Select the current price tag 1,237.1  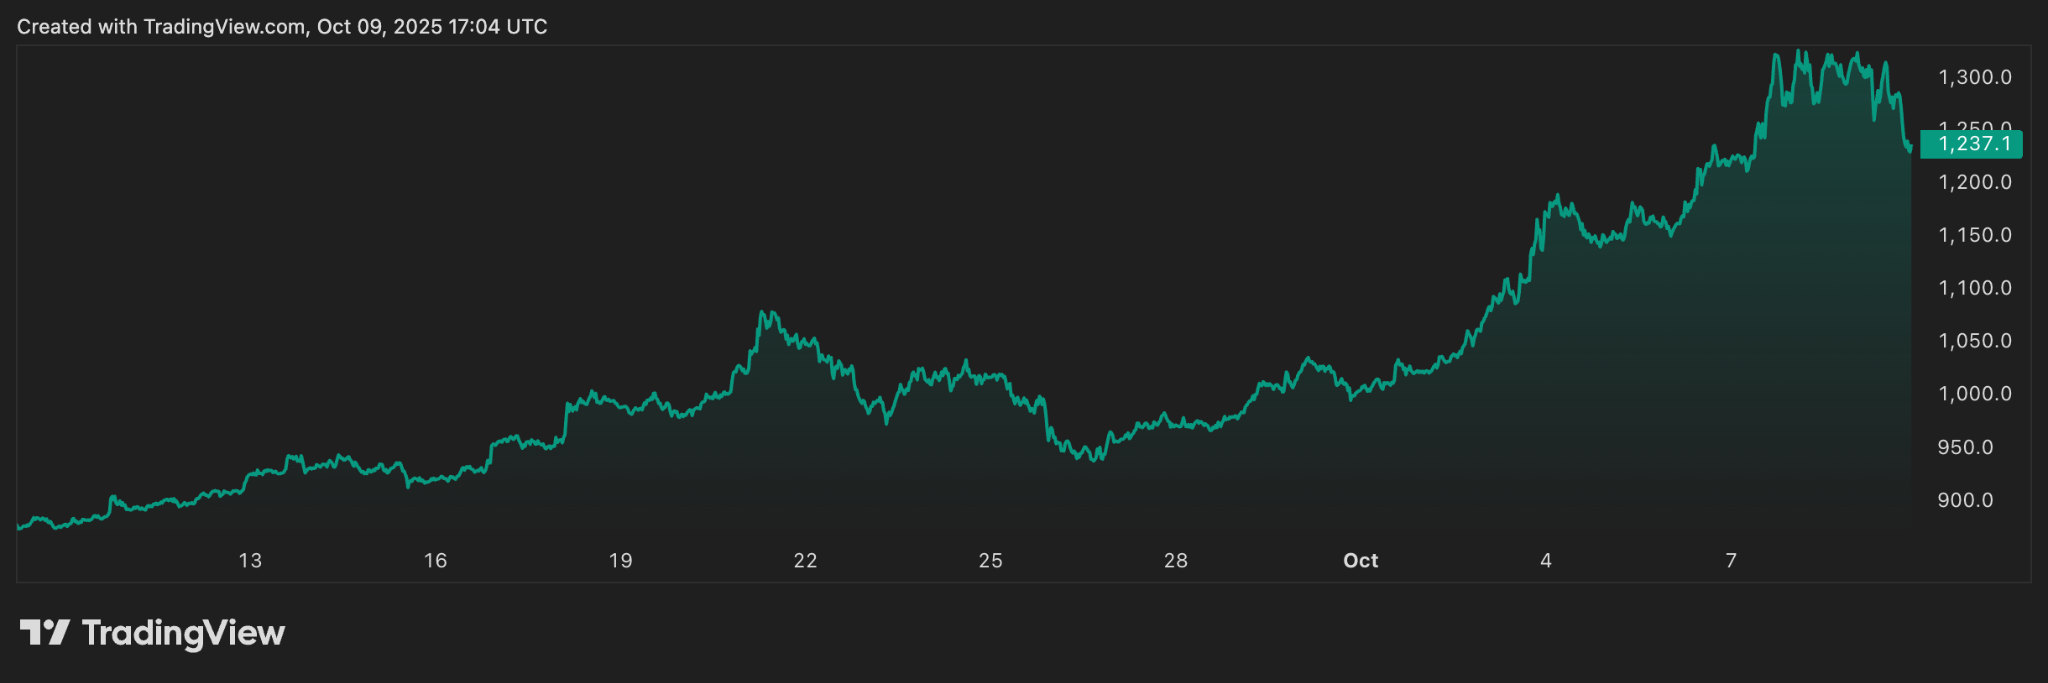(1972, 144)
